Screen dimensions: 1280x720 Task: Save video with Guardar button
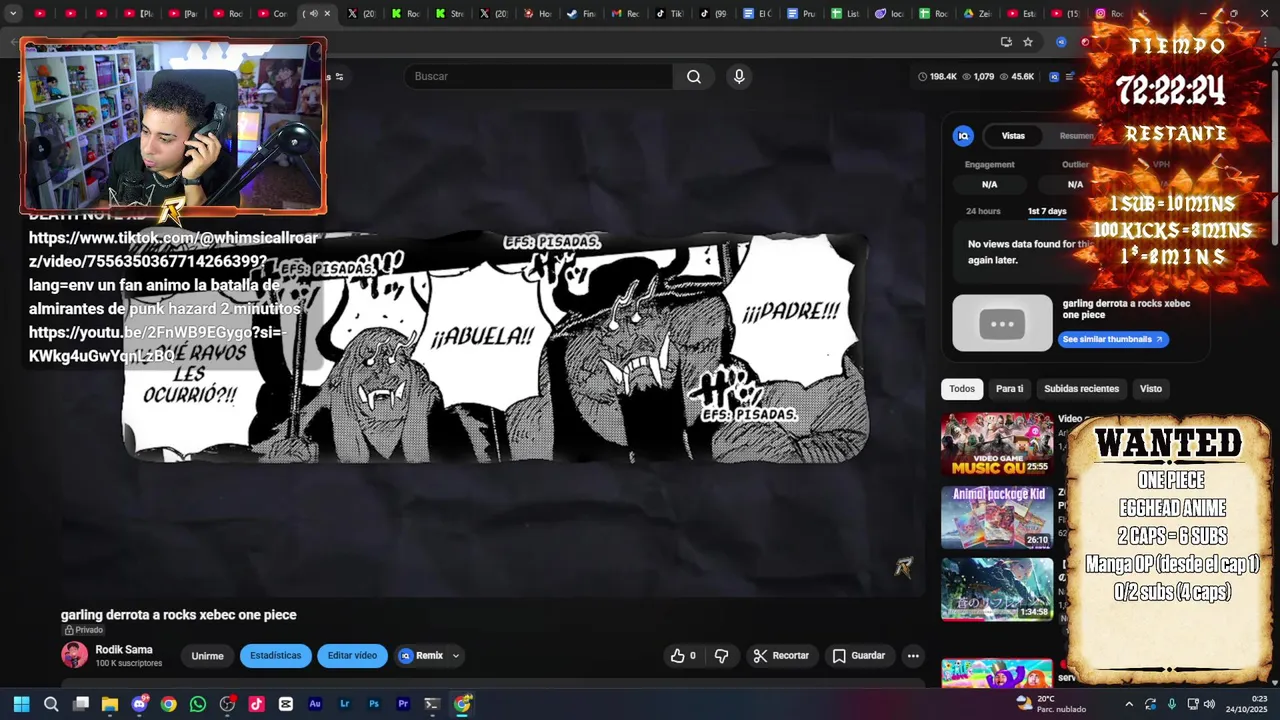click(859, 656)
